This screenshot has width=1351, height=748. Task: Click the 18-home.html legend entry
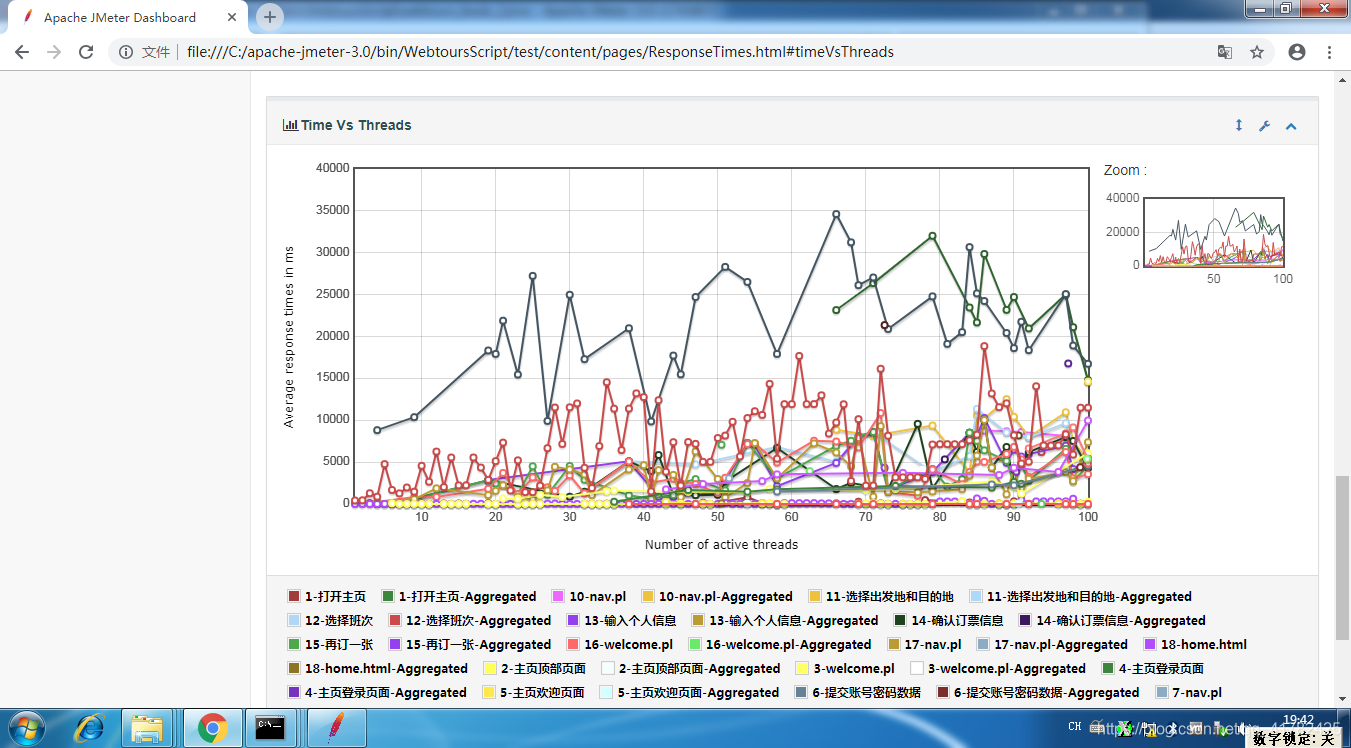click(1194, 645)
